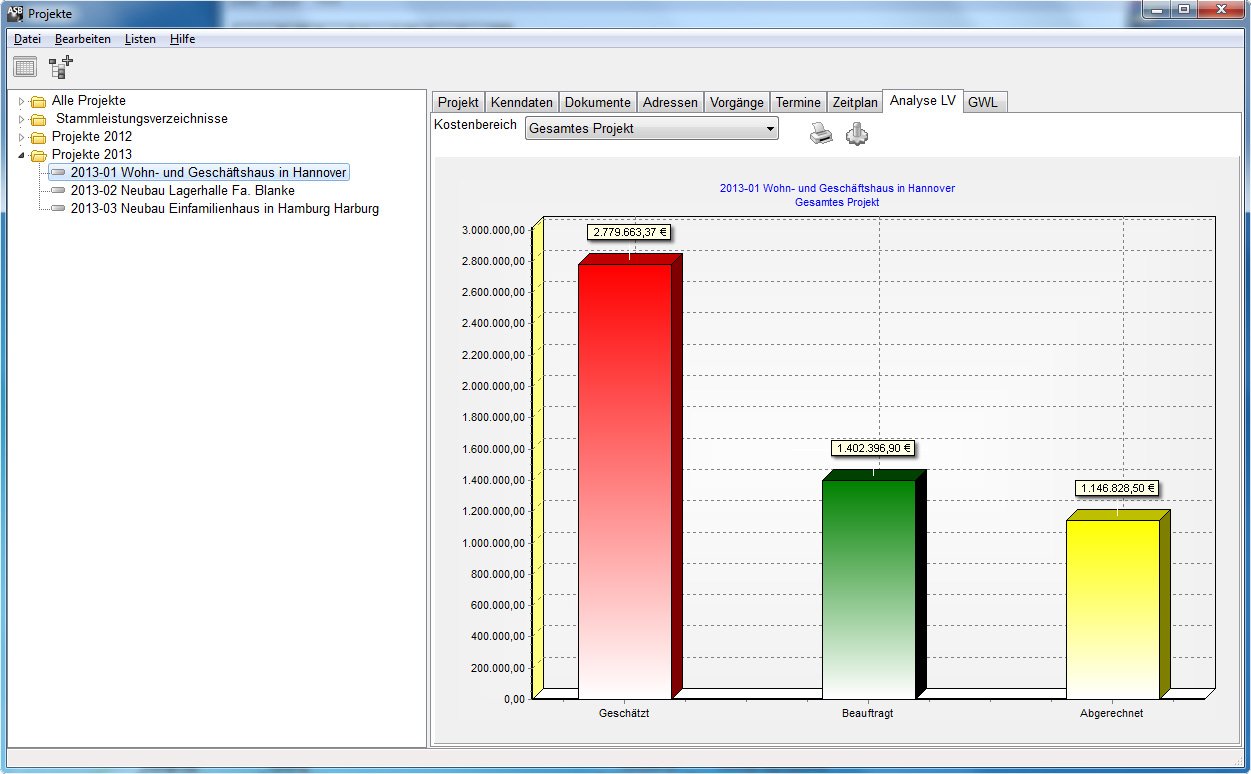
Task: Click the tree structure toolbar icon
Action: pos(61,68)
